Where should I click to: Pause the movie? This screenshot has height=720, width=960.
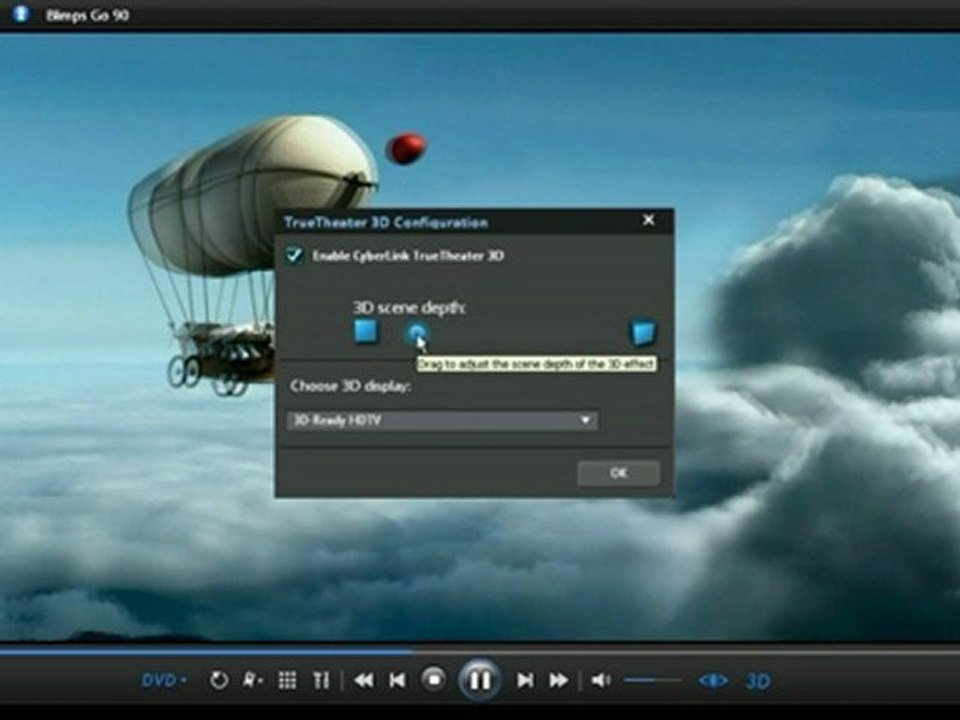point(479,680)
